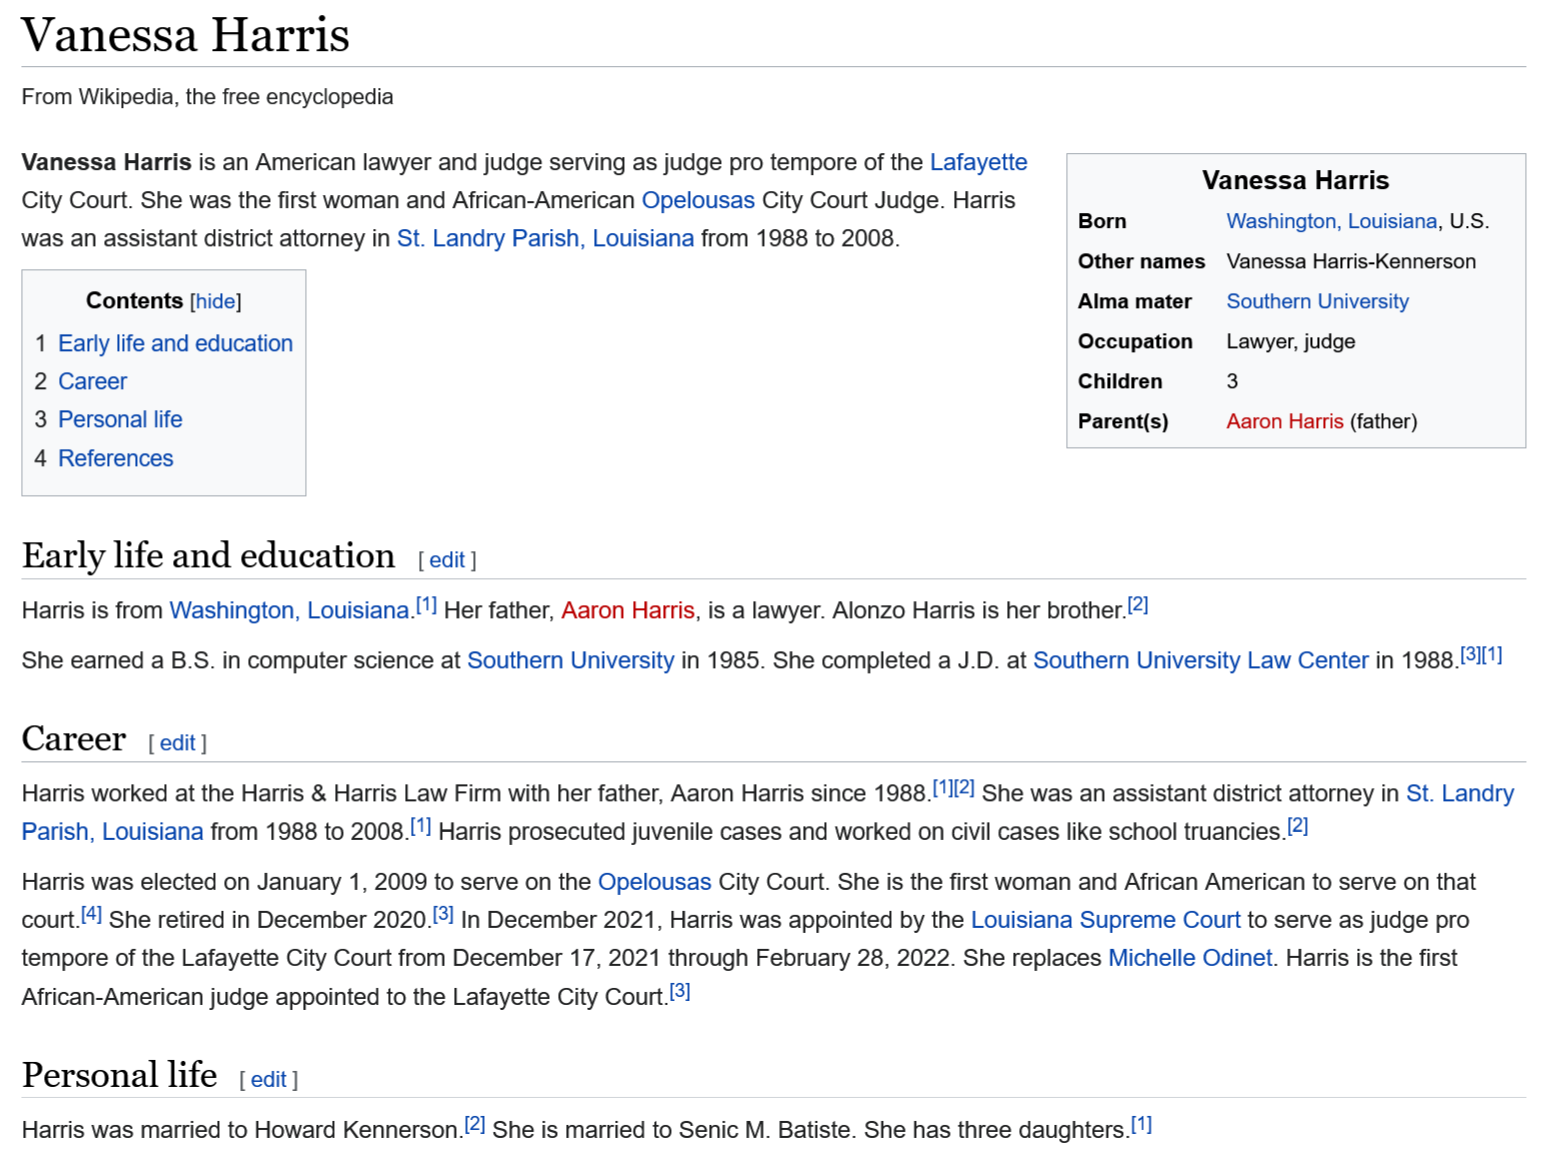
Task: Open Michelle Odinet link
Action: (1190, 958)
